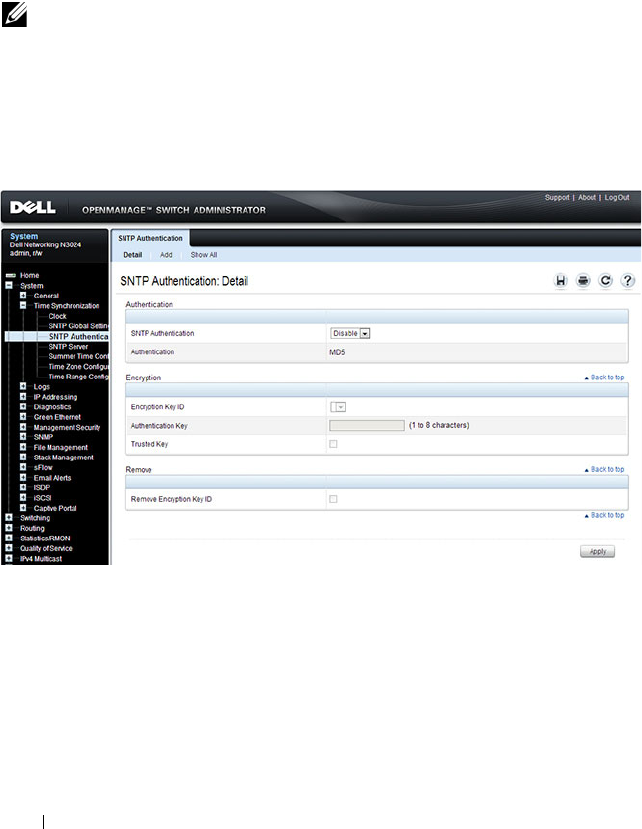Click the Authentication Key input field
Image resolution: width=642 pixels, height=829 pixels.
pos(367,426)
